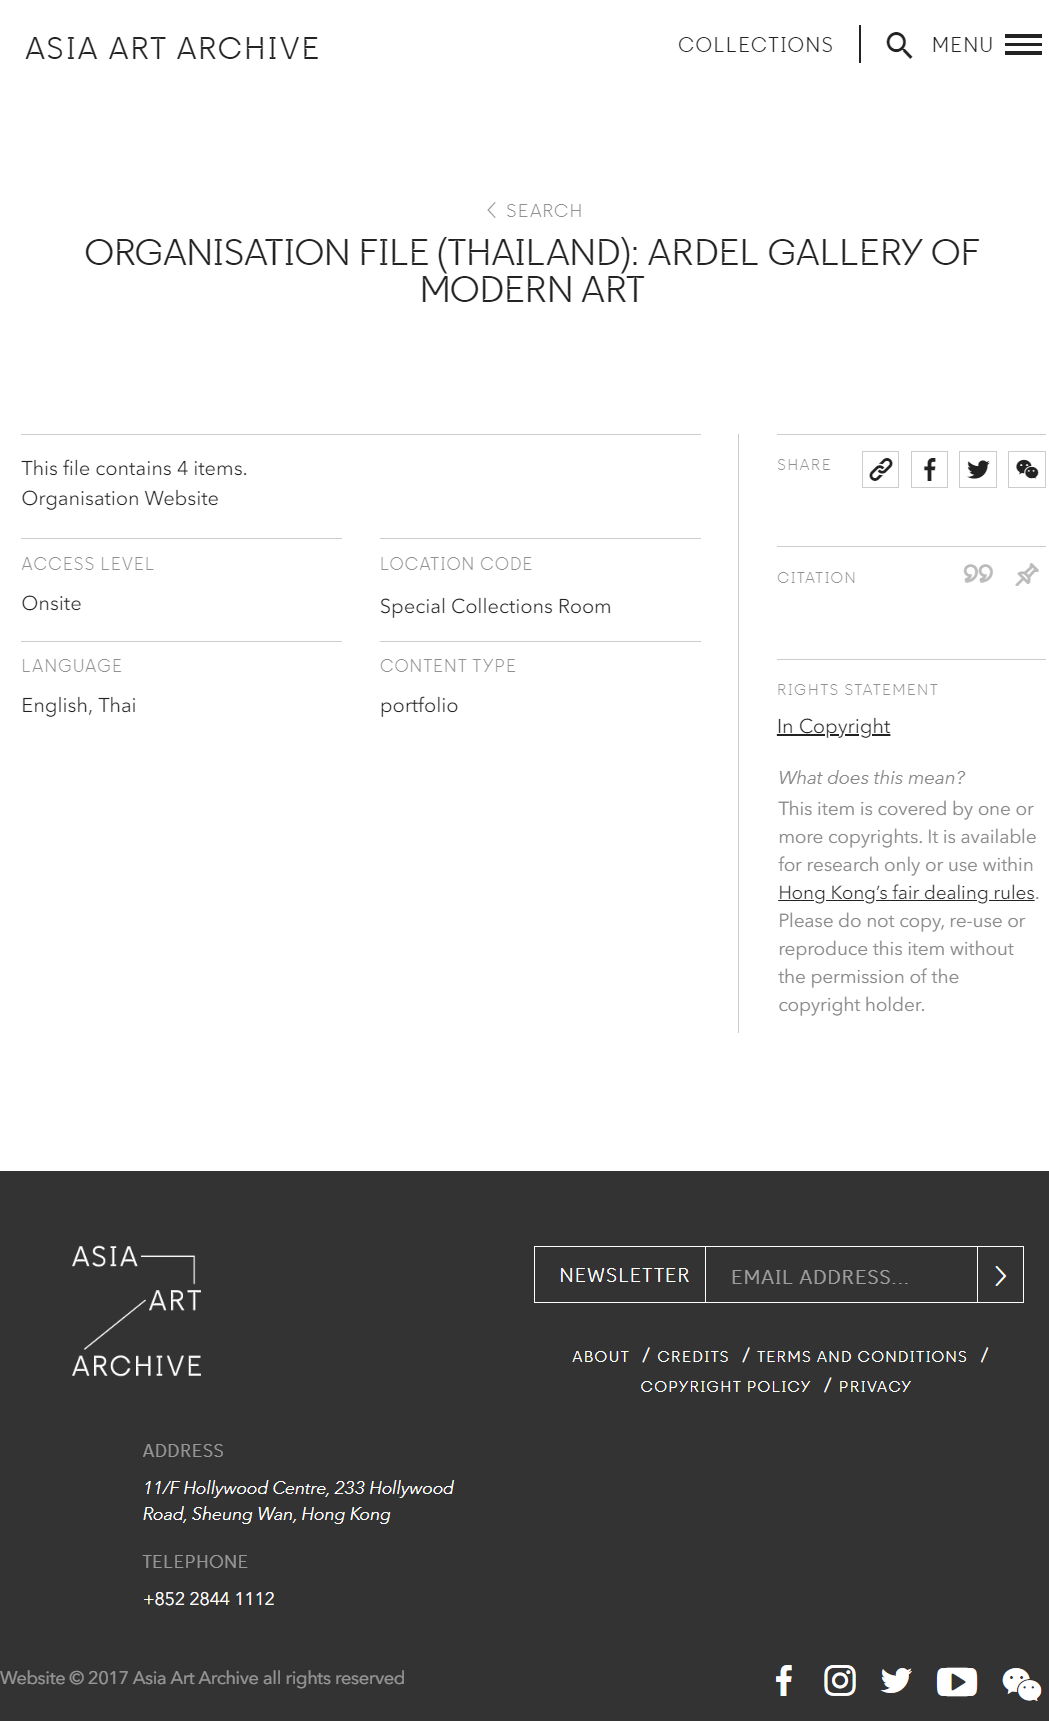Open the footer Instagram icon
This screenshot has width=1049, height=1721.
(840, 1681)
